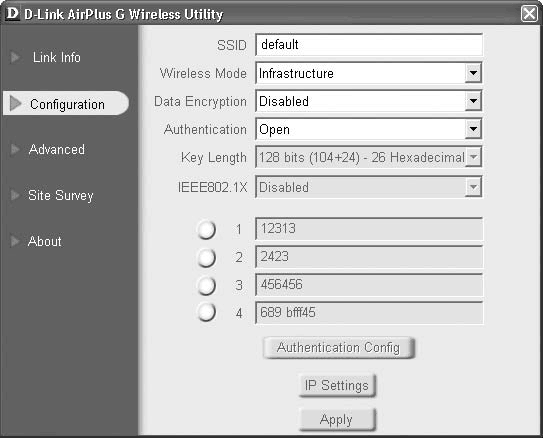Open the Wireless Mode dropdown
Viewport: 543px width, 438px height.
click(x=473, y=73)
